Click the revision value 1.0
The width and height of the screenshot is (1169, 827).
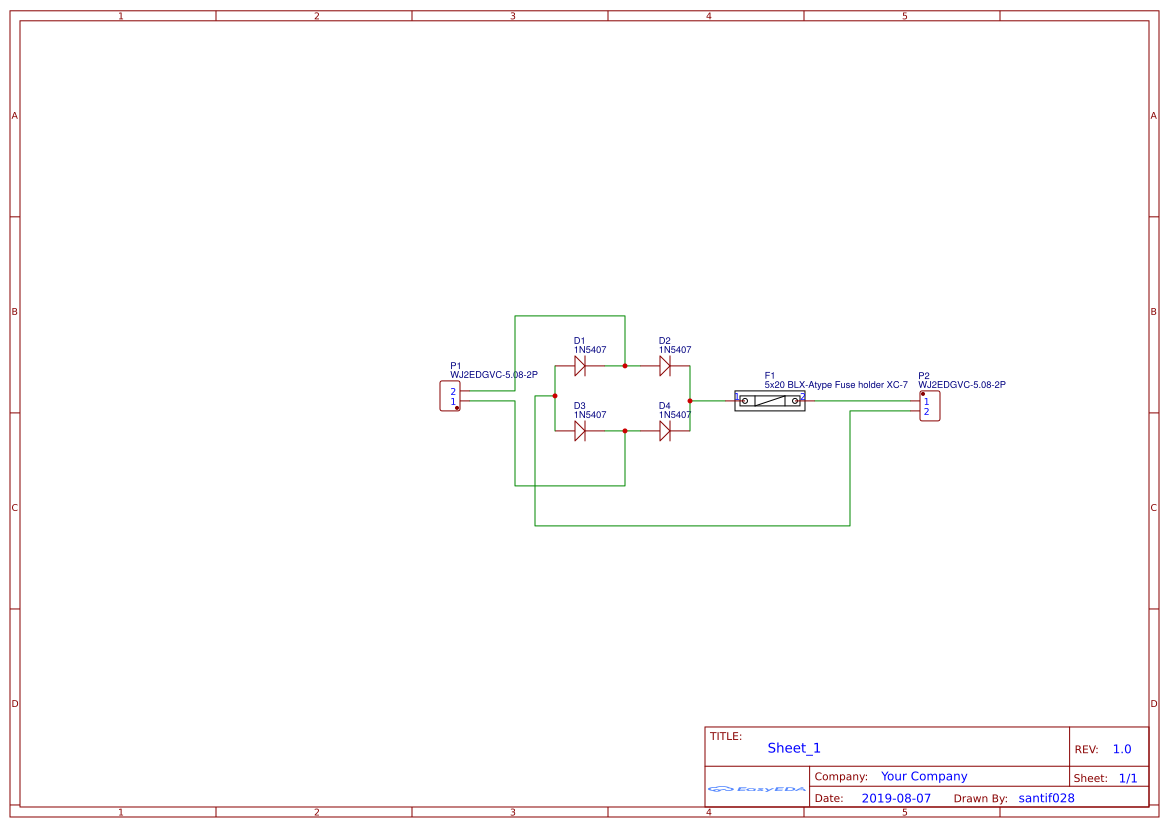[x=1122, y=749]
